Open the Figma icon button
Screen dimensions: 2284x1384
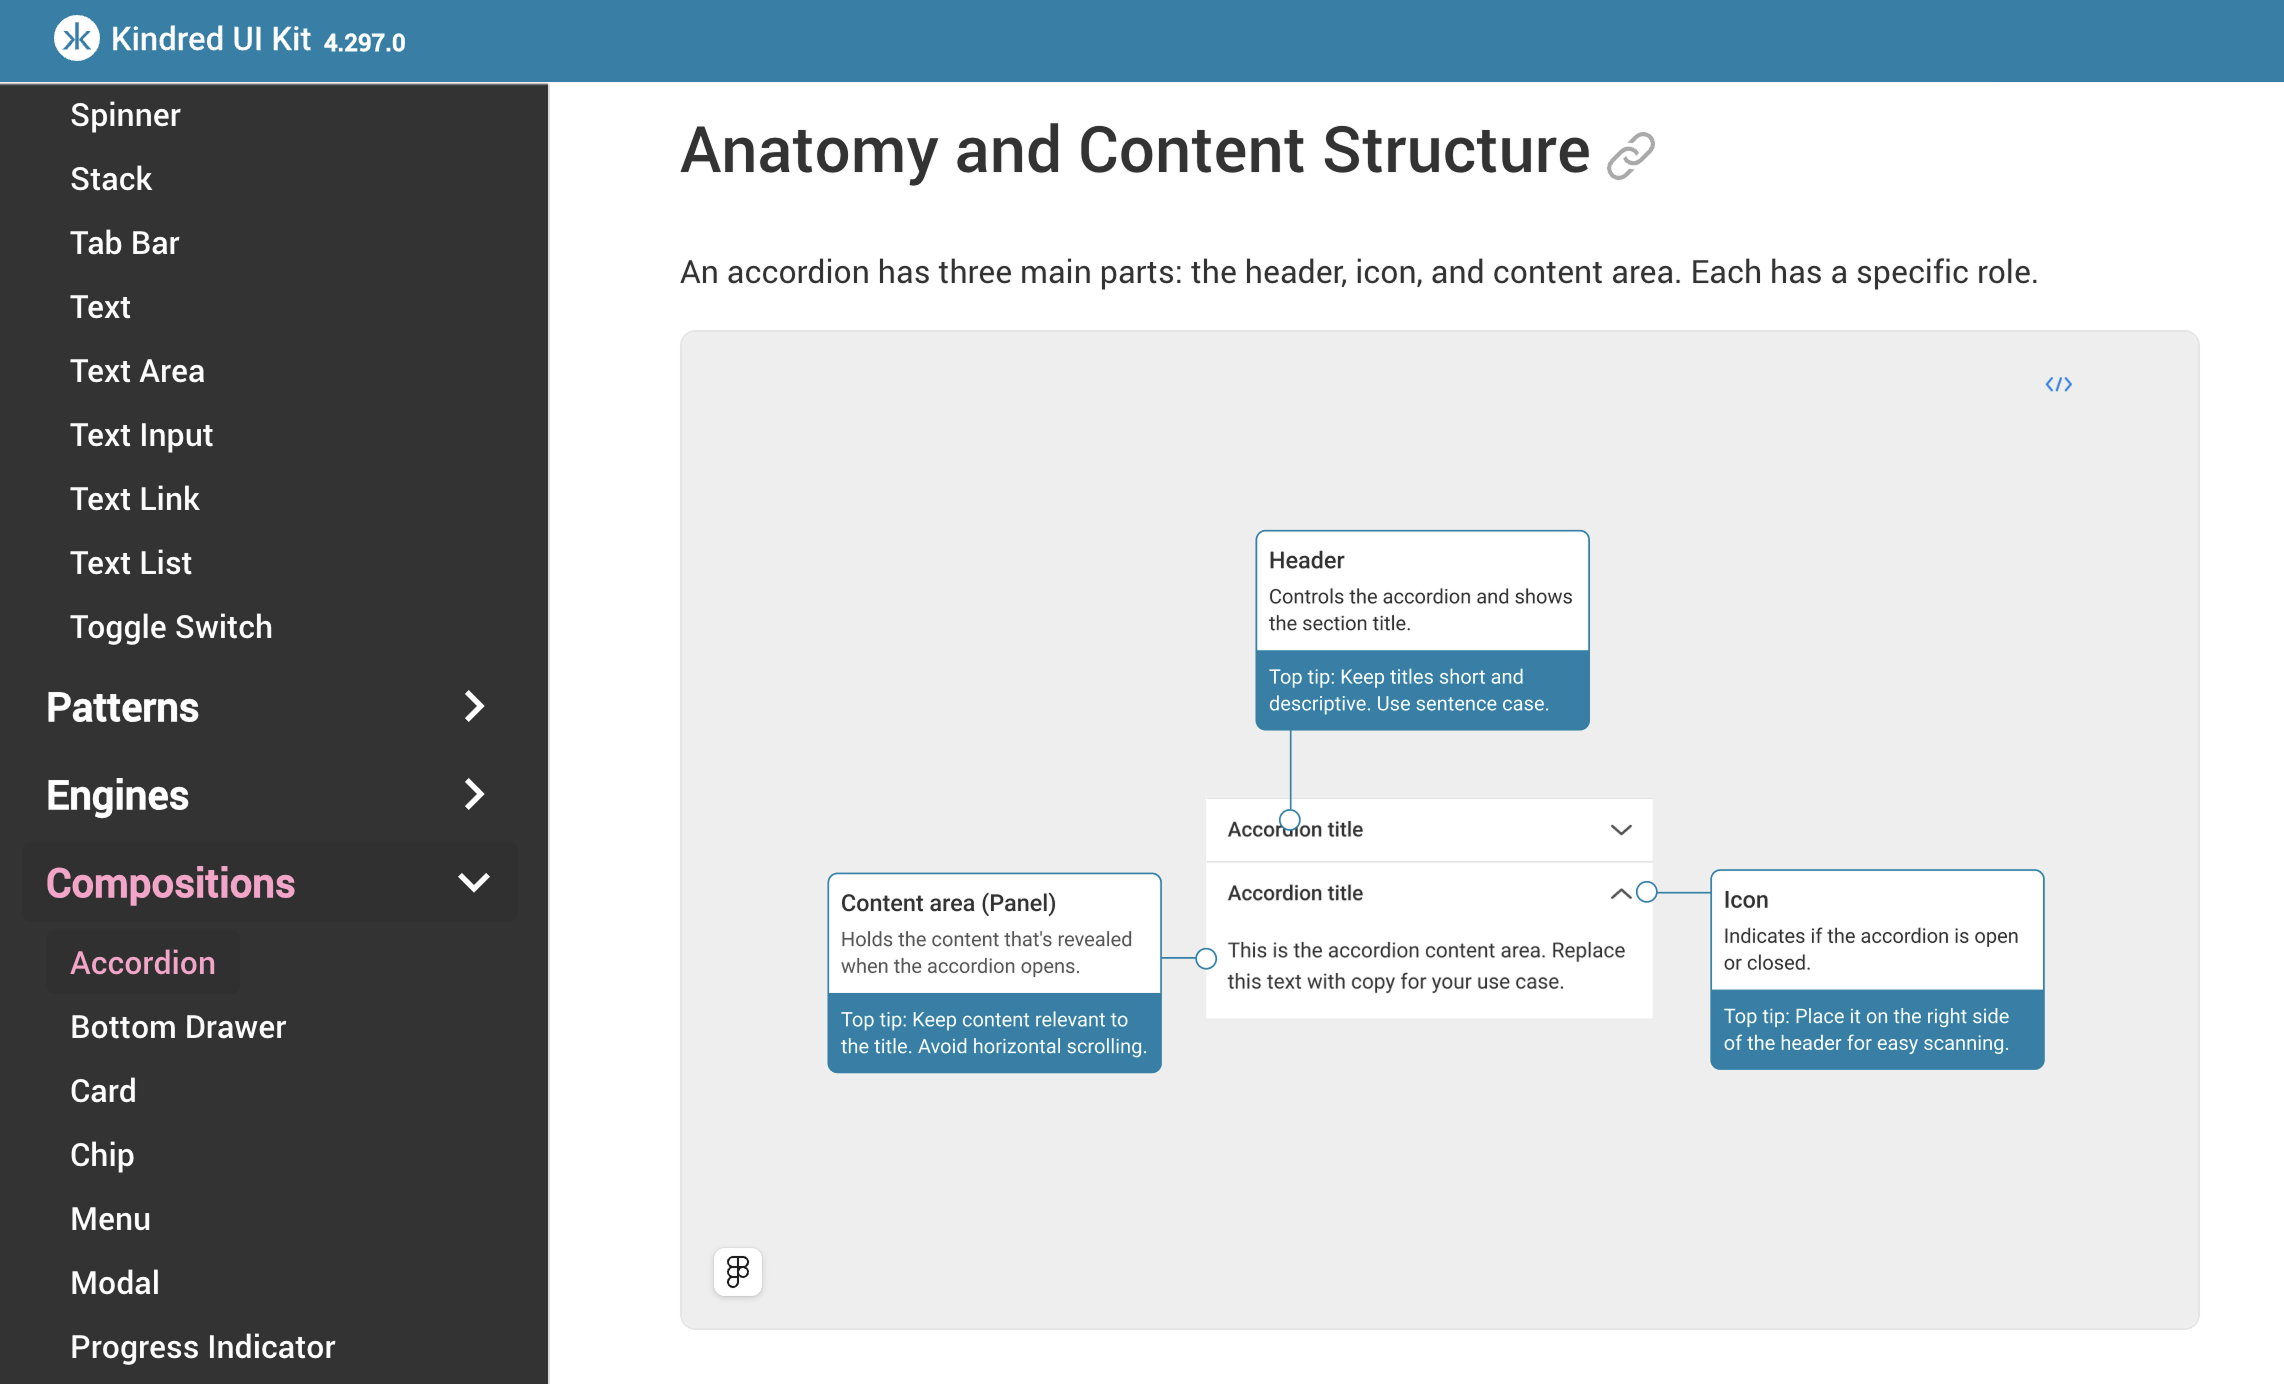pyautogui.click(x=737, y=1271)
